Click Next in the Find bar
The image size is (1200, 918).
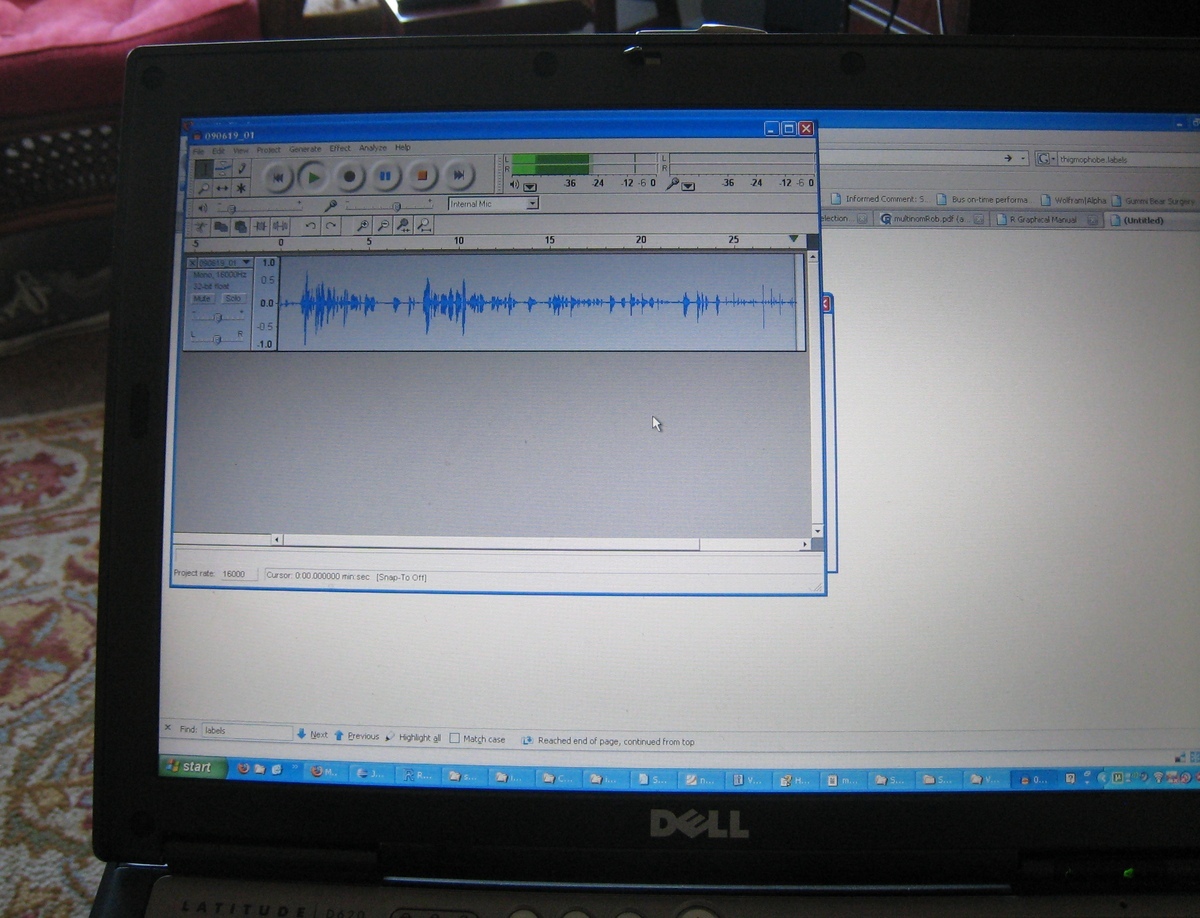(312, 735)
